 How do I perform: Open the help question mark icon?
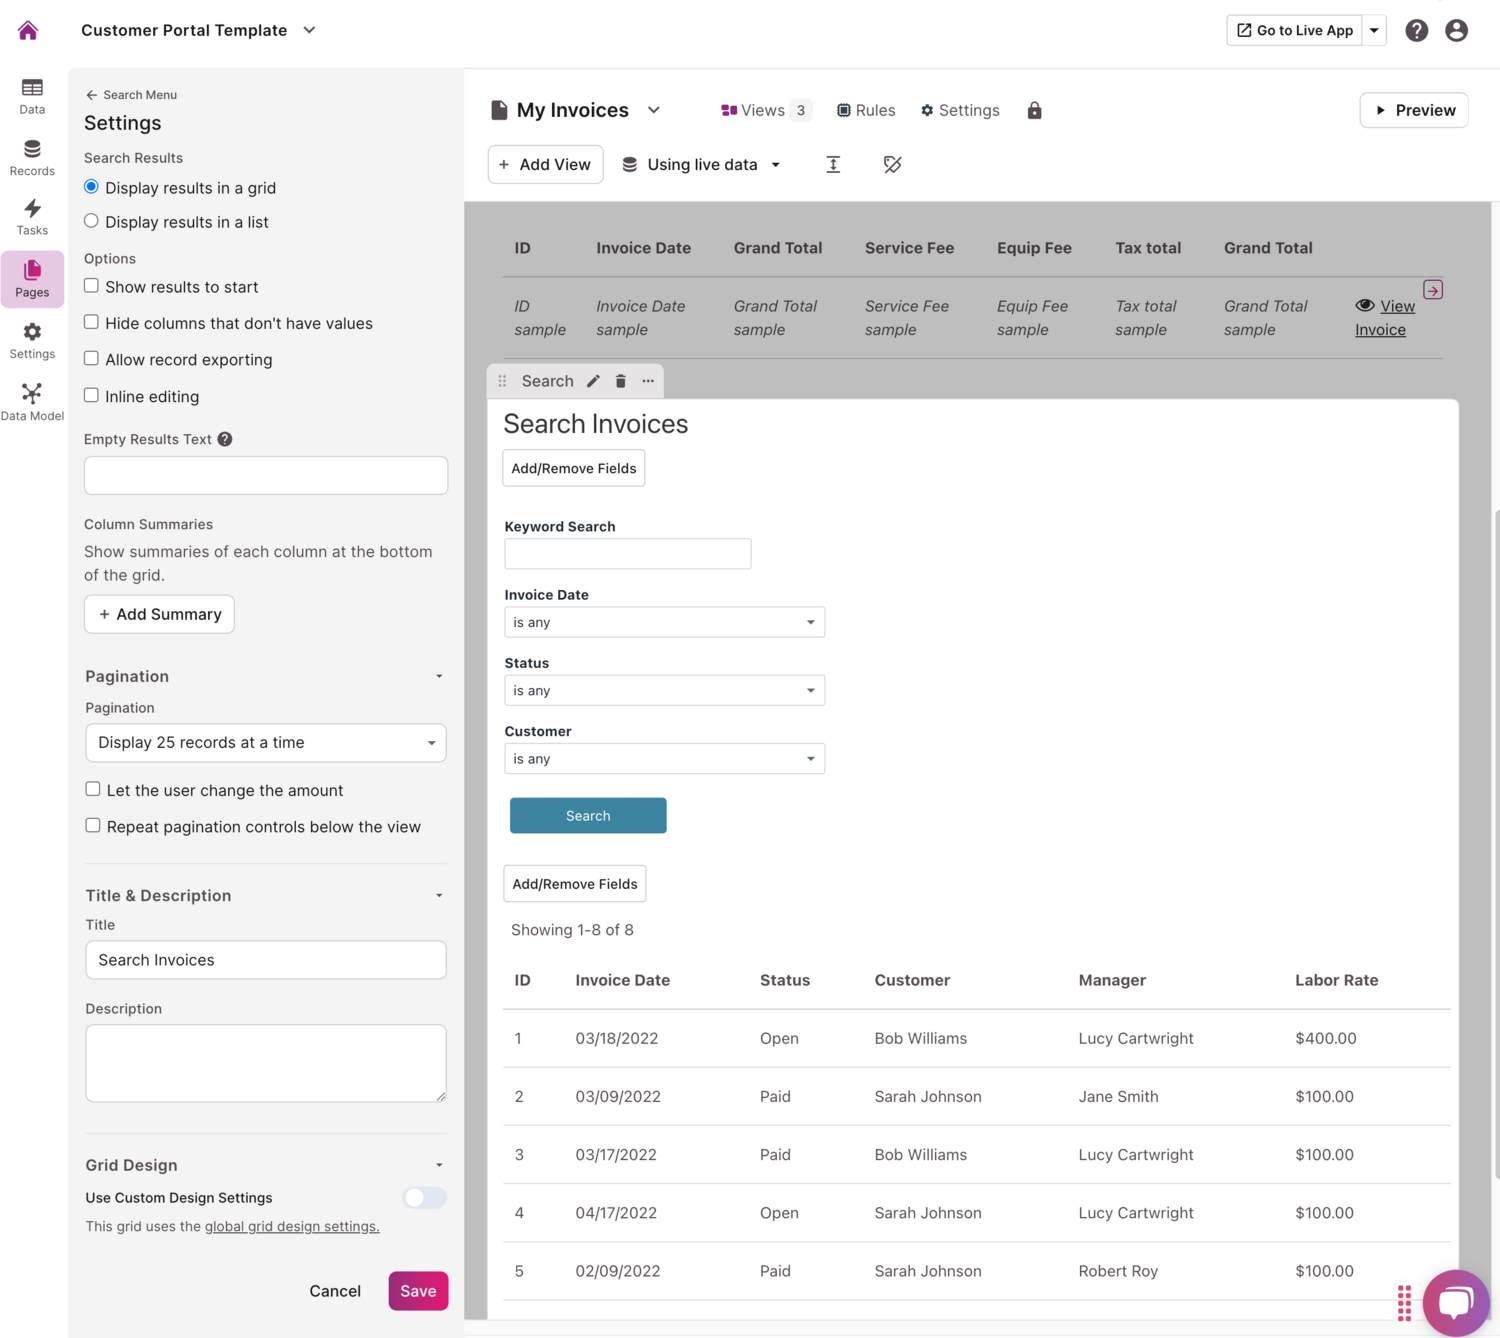coord(1417,30)
